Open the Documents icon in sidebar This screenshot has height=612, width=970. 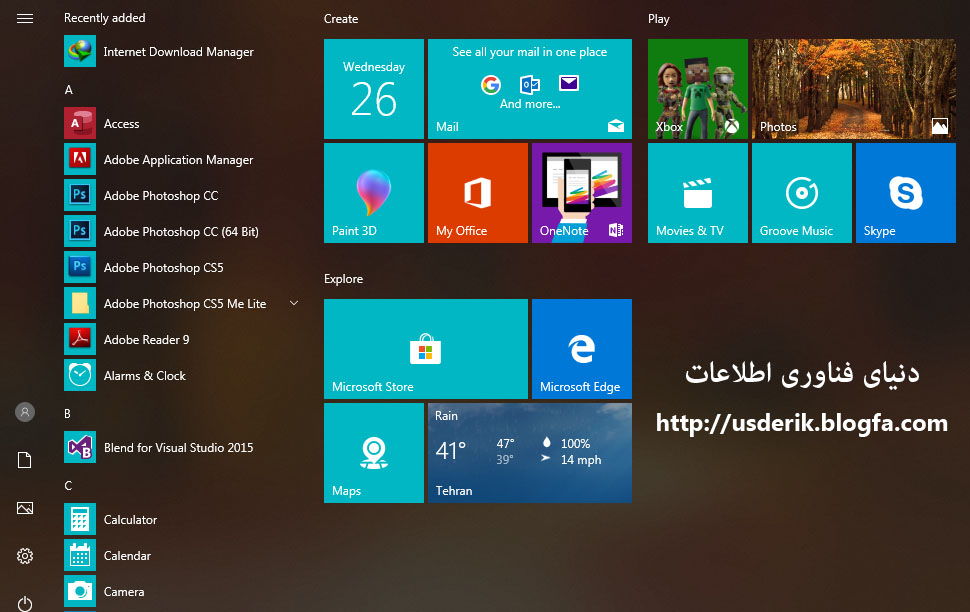point(25,460)
